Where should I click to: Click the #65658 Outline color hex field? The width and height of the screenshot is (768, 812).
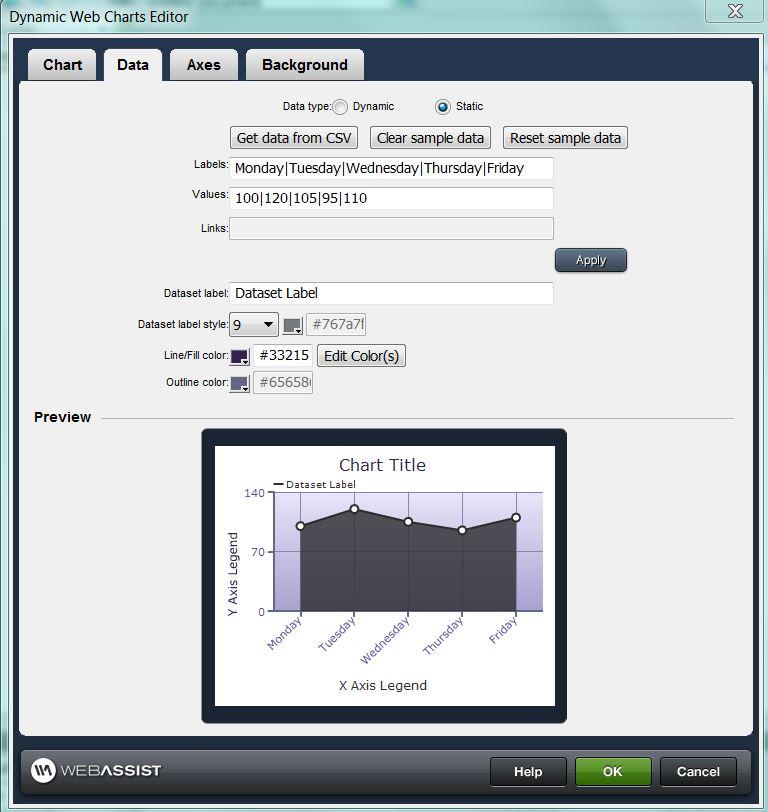pos(283,383)
